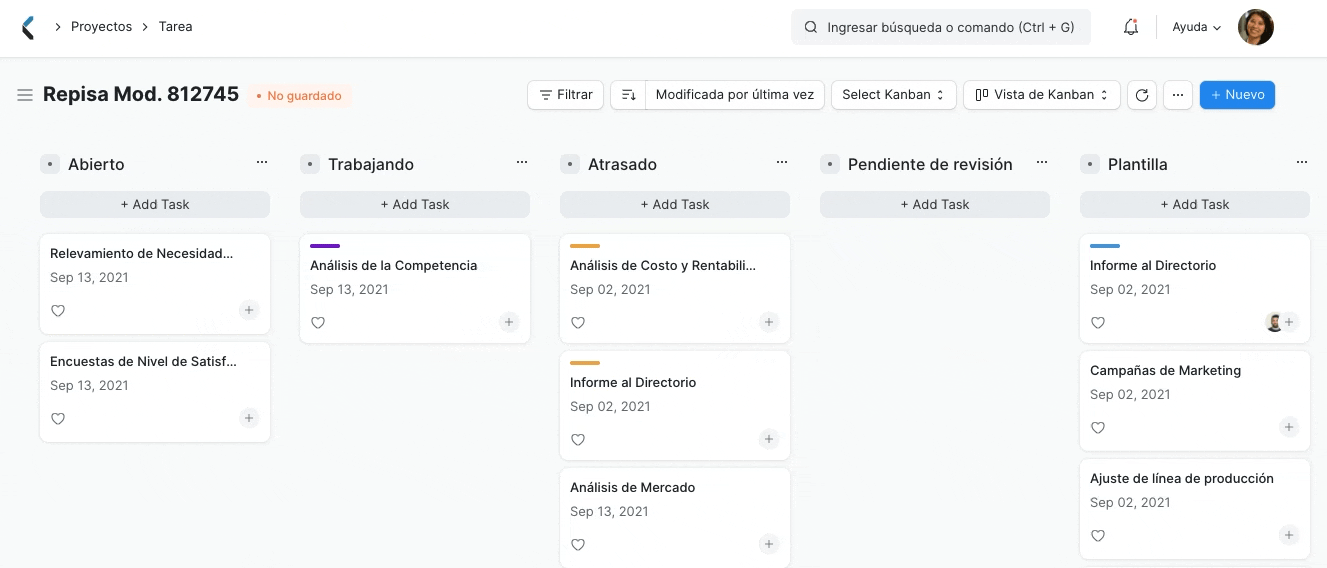
Task: Refresh the Kanban board
Action: click(1141, 95)
